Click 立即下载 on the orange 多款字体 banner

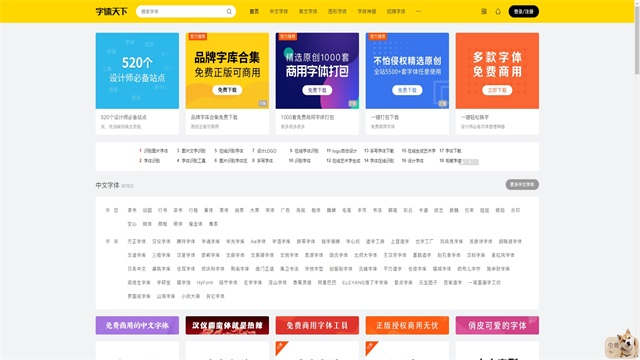point(497,90)
